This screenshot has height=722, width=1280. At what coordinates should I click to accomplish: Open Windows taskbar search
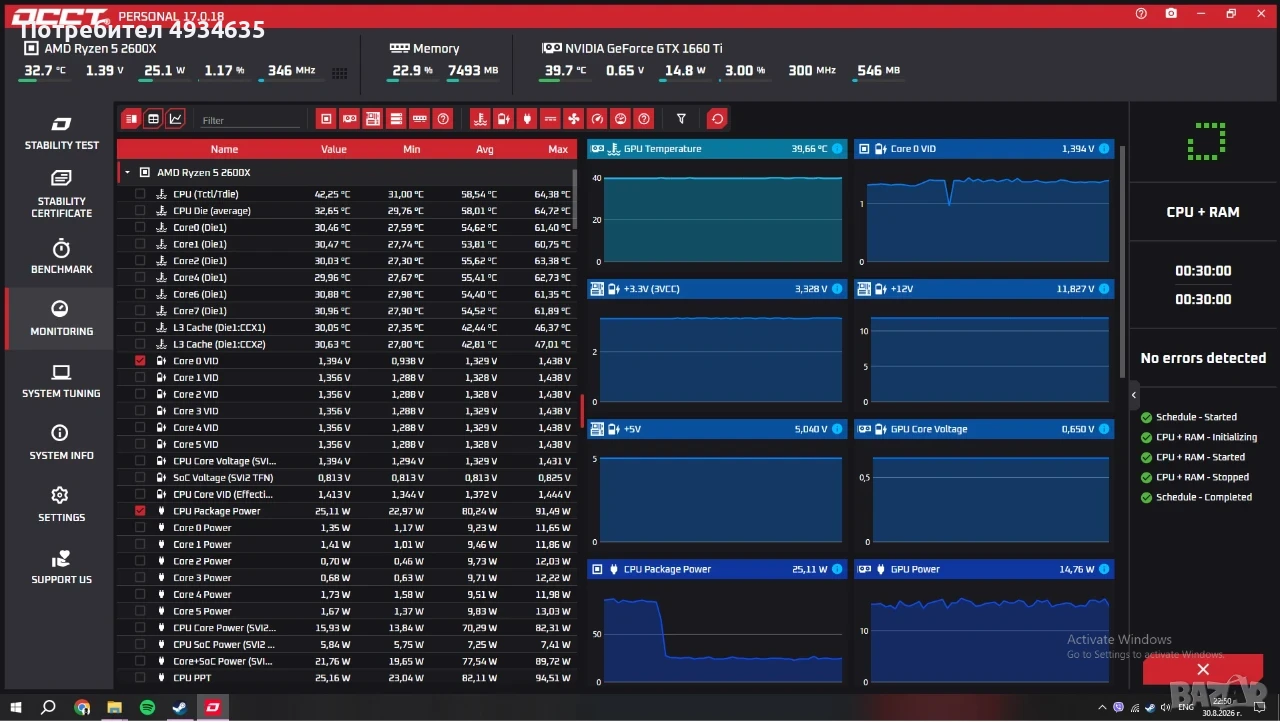pyautogui.click(x=48, y=708)
